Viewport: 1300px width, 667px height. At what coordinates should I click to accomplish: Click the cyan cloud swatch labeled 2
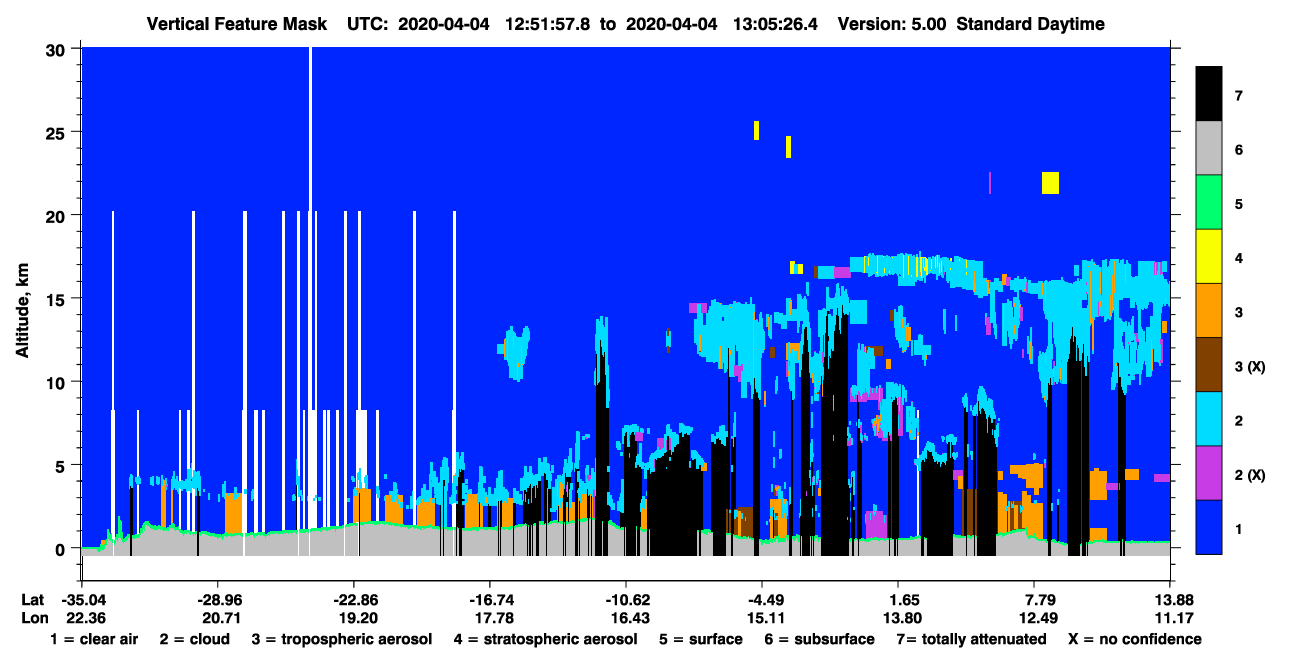(1209, 419)
